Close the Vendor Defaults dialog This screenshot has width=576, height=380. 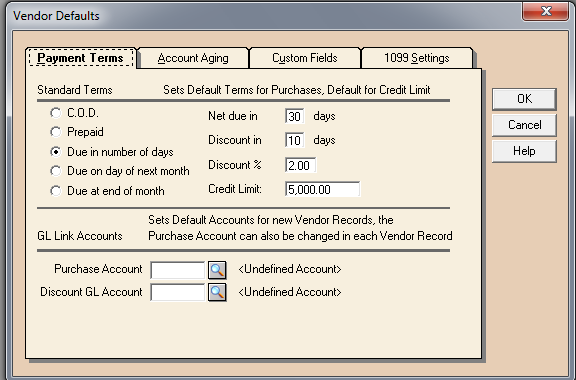[546, 11]
